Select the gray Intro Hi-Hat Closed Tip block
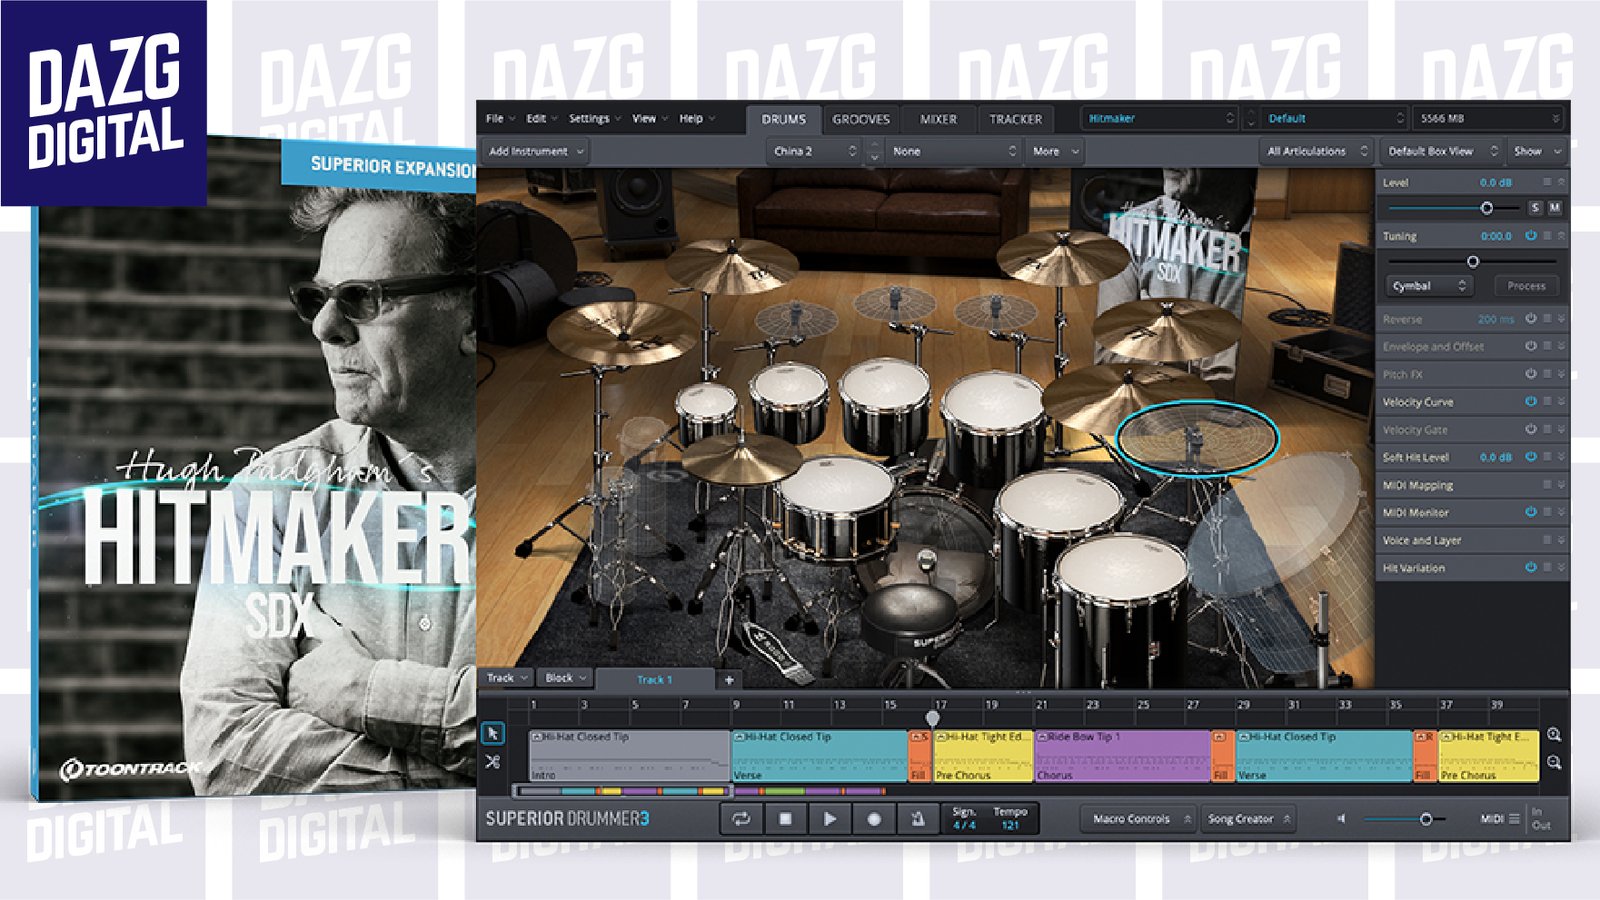The height and width of the screenshot is (900, 1600). (x=629, y=755)
